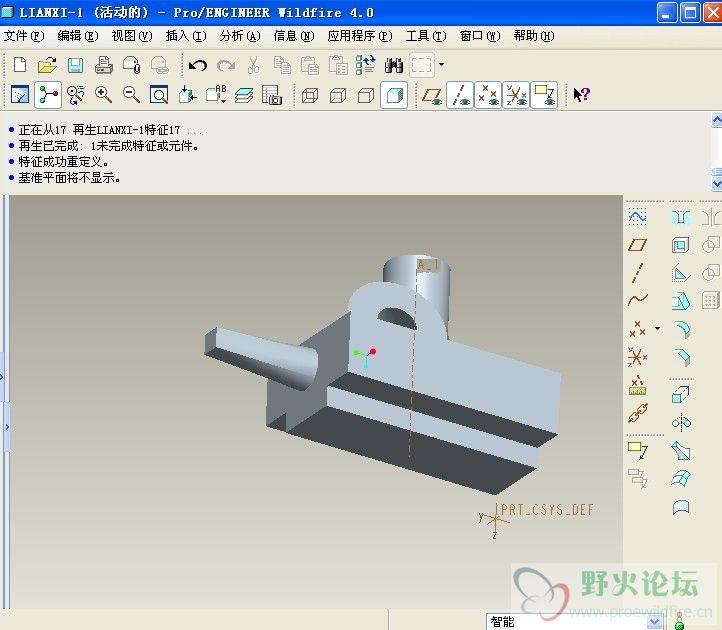Select the Sketch tool icon
Viewport: 722px width, 630px height.
click(x=637, y=216)
